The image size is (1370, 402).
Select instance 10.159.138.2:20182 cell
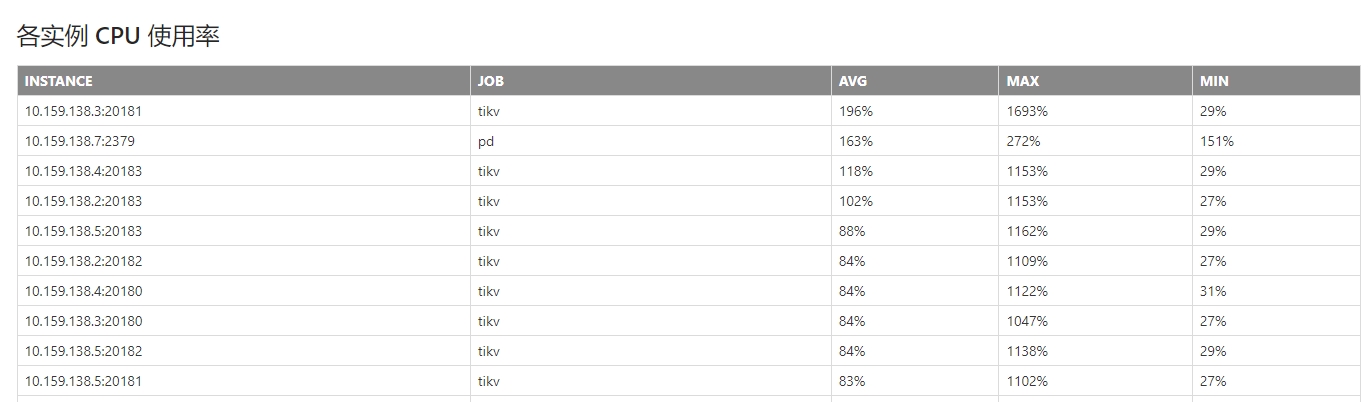click(83, 261)
